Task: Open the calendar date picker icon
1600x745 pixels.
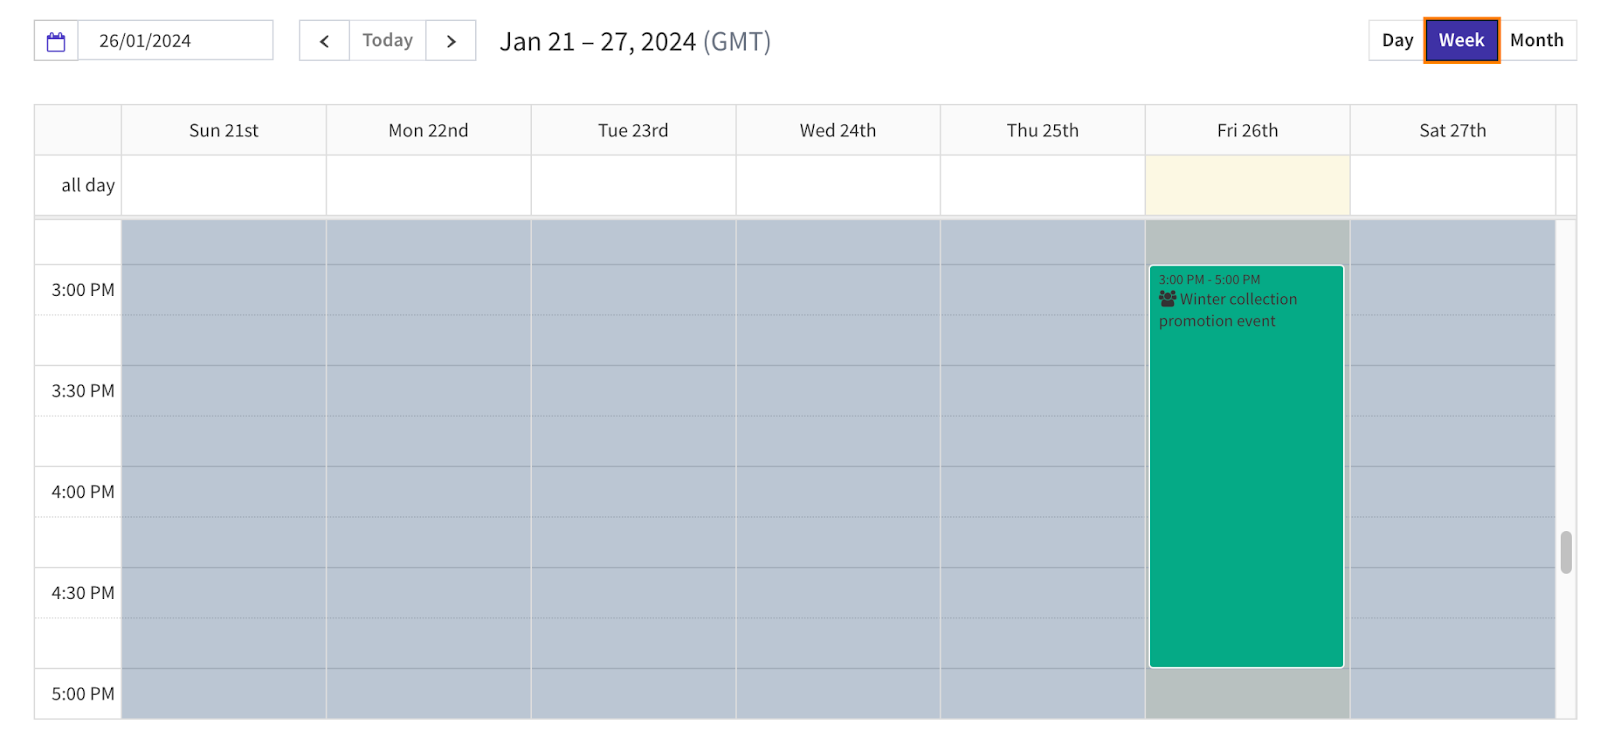Action: [x=56, y=41]
